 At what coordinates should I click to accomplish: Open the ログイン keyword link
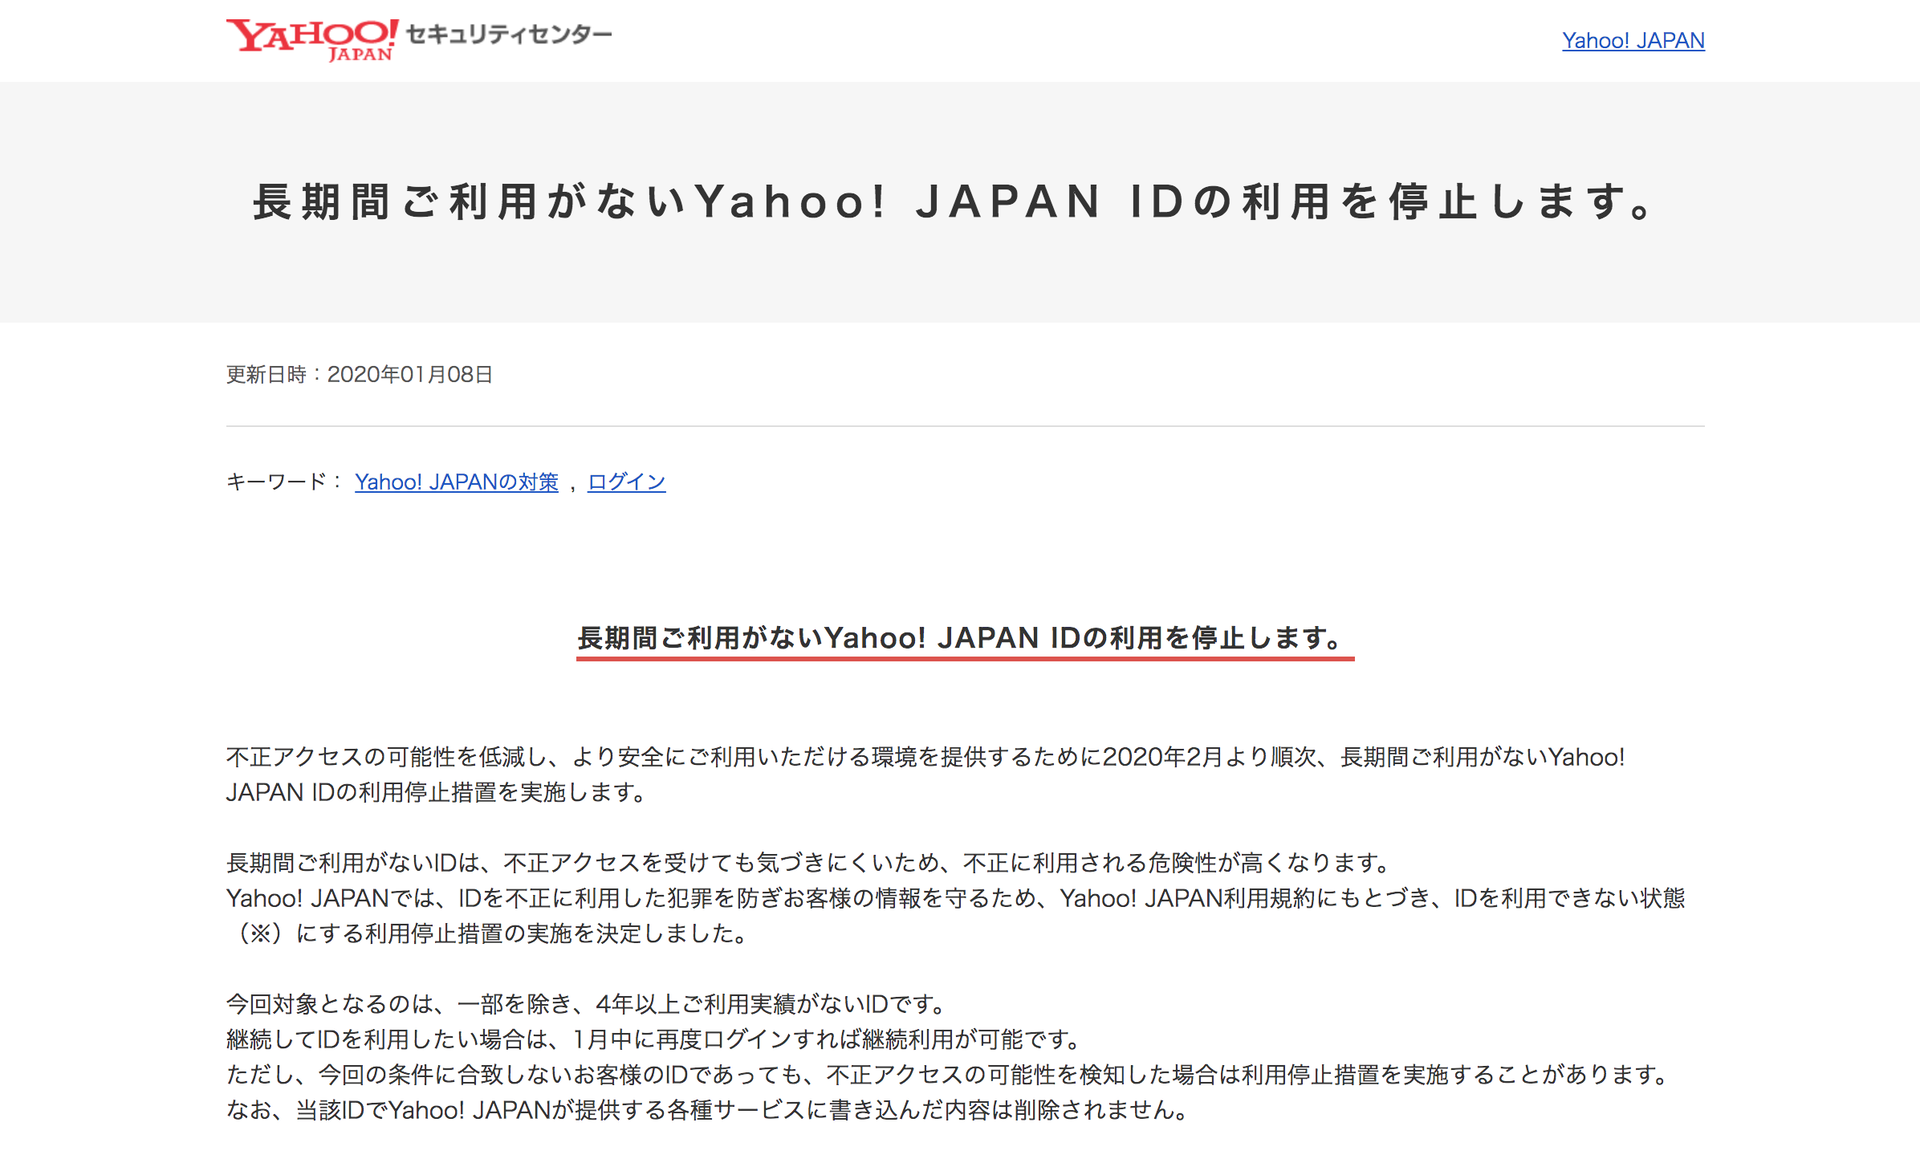tap(626, 482)
